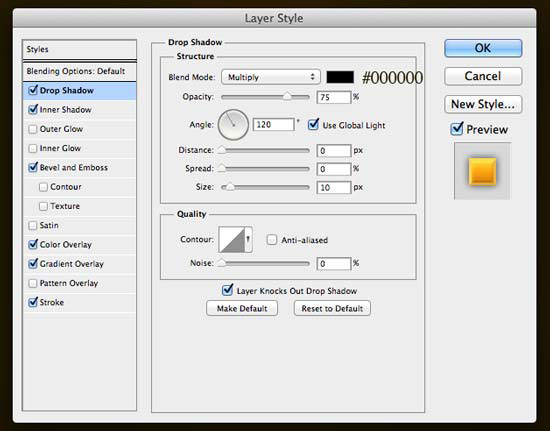This screenshot has width=550, height=431.
Task: Click Reset to Default button
Action: pos(332,308)
